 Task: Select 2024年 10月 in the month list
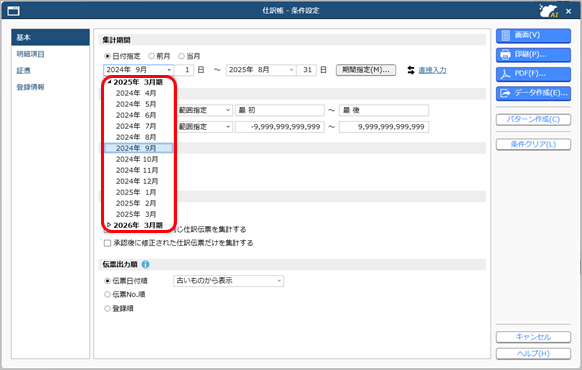(x=138, y=159)
